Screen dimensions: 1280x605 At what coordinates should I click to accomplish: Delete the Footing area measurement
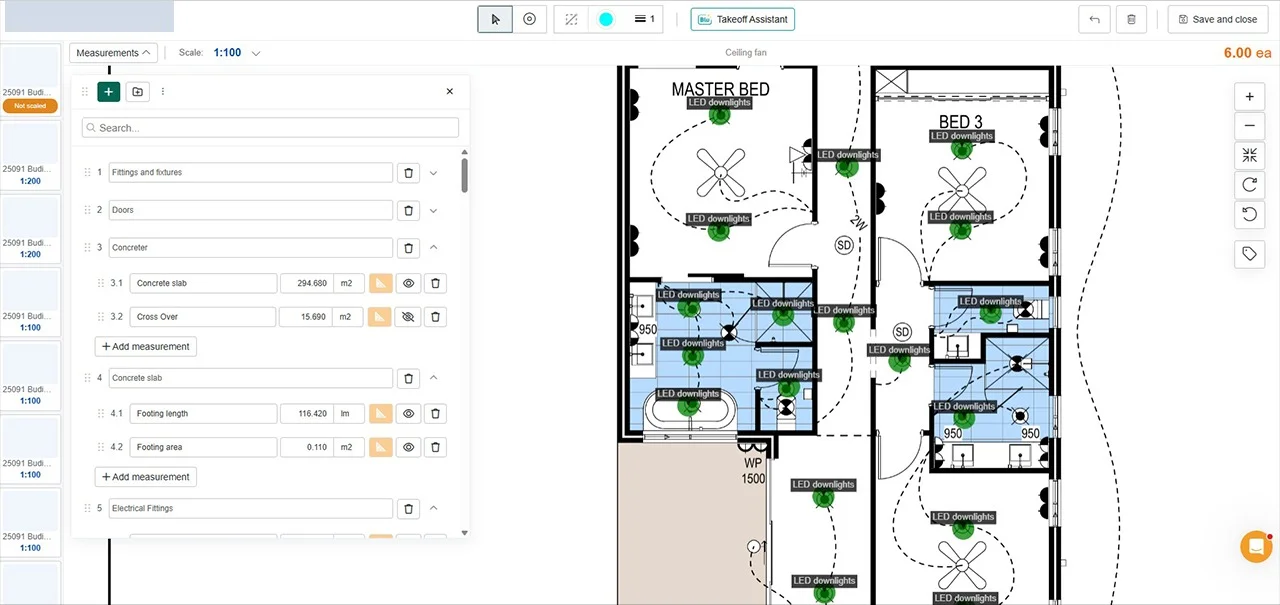pyautogui.click(x=435, y=447)
